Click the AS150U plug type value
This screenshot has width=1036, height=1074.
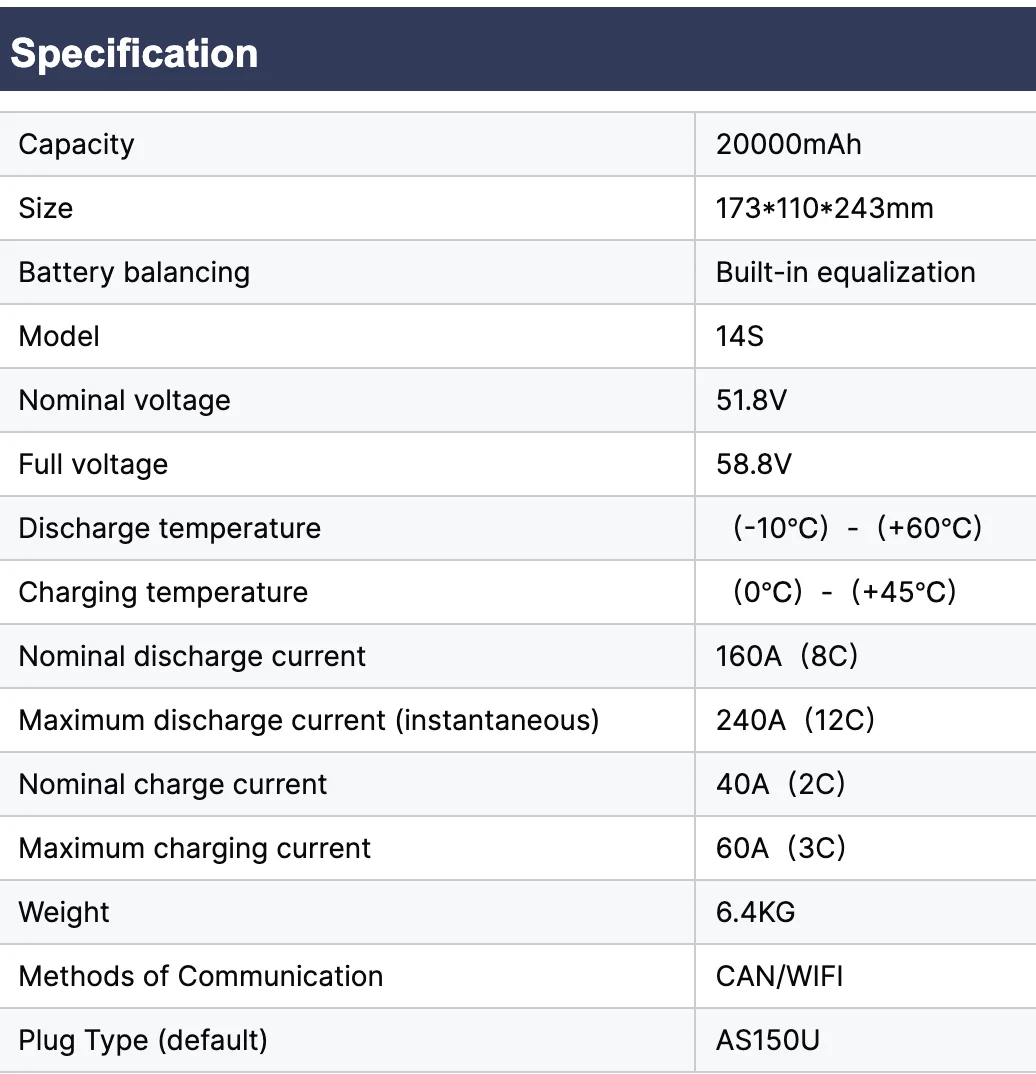767,1040
